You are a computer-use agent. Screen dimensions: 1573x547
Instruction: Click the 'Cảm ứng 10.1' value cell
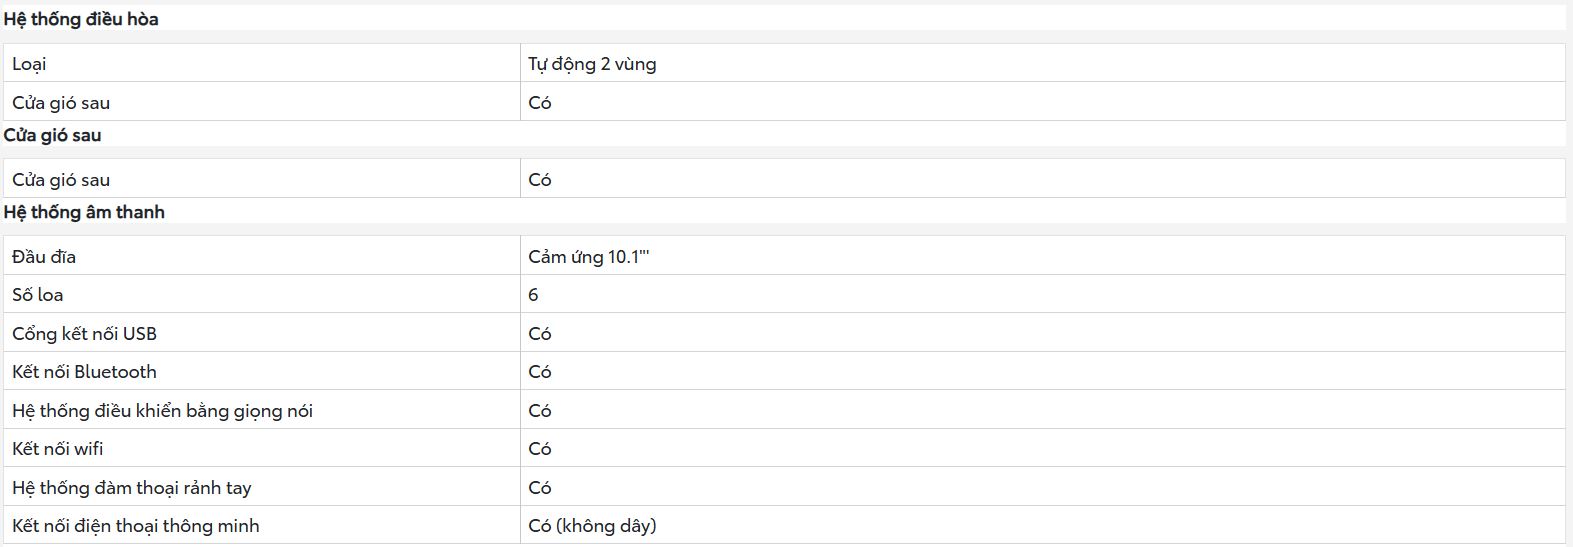click(x=1042, y=256)
